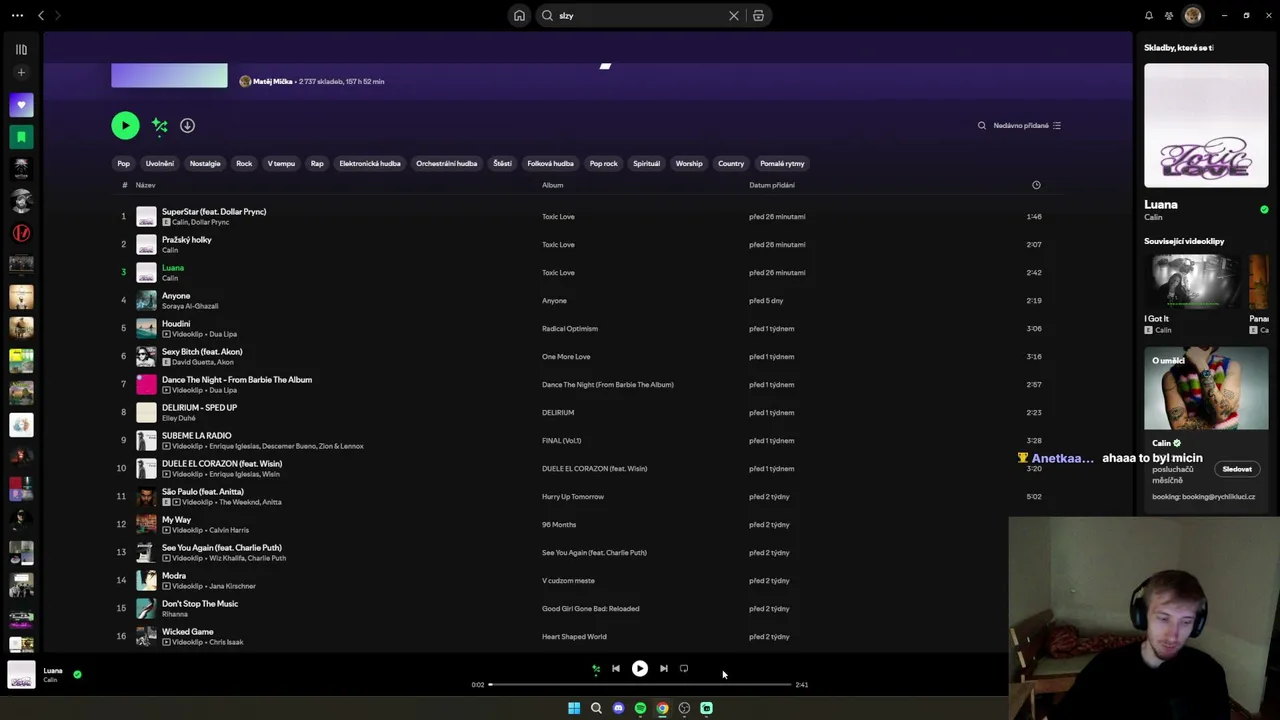This screenshot has width=1280, height=720.
Task: Select the Štěstí filter chip
Action: point(502,164)
